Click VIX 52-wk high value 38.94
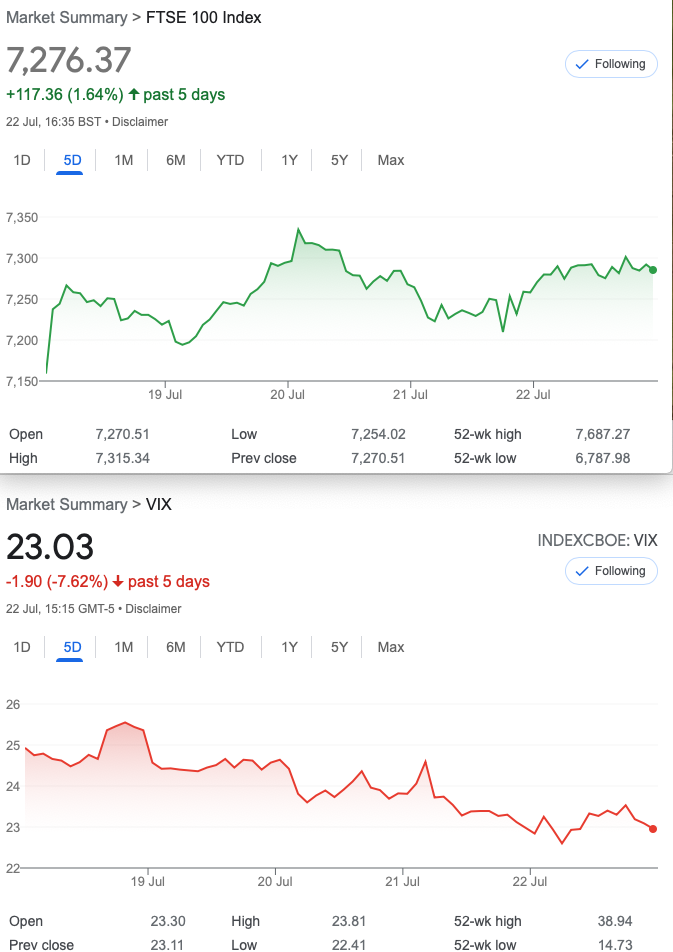This screenshot has height=952, width=673. tap(615, 922)
